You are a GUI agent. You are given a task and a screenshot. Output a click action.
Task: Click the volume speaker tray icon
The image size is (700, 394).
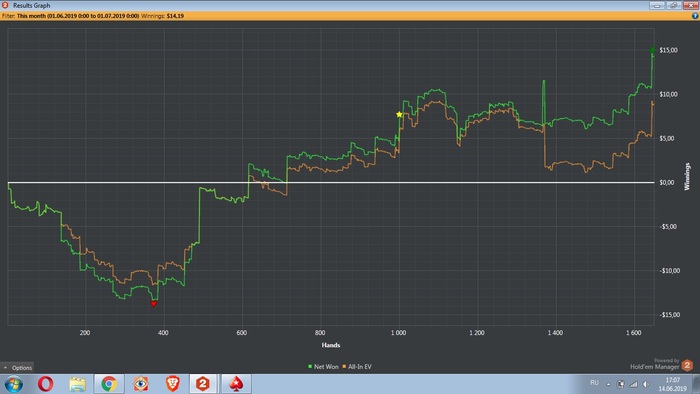click(646, 384)
